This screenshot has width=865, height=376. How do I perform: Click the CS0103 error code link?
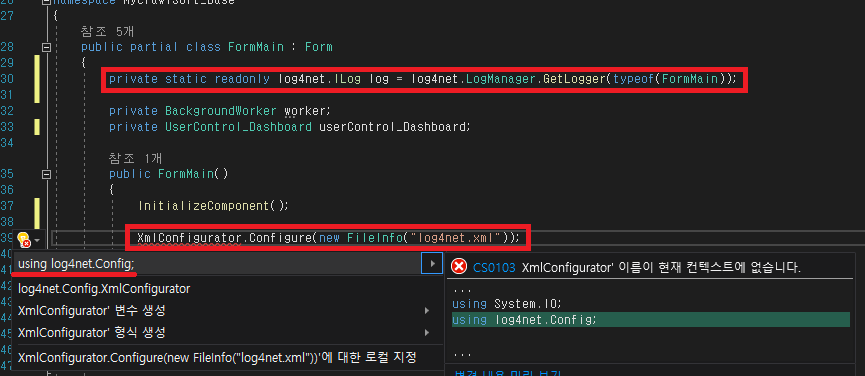click(494, 268)
